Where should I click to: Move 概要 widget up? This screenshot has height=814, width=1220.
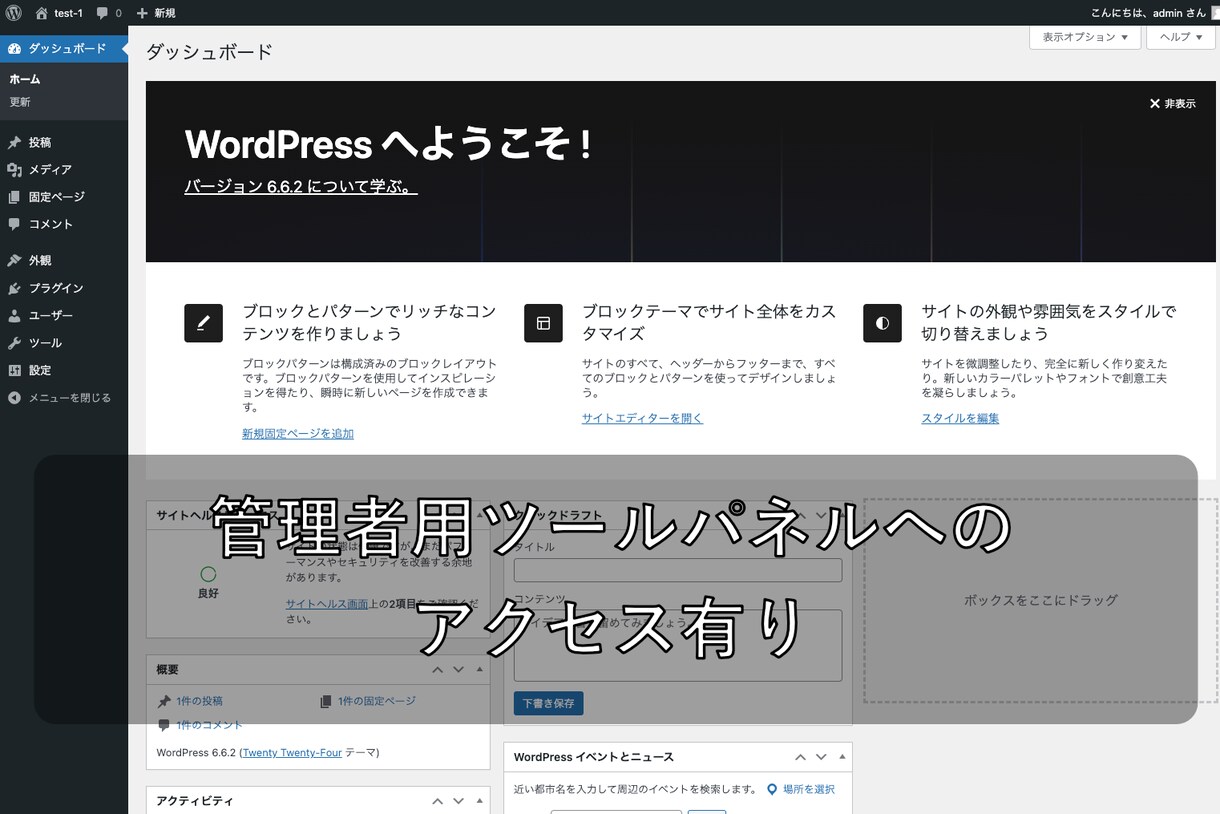point(437,670)
